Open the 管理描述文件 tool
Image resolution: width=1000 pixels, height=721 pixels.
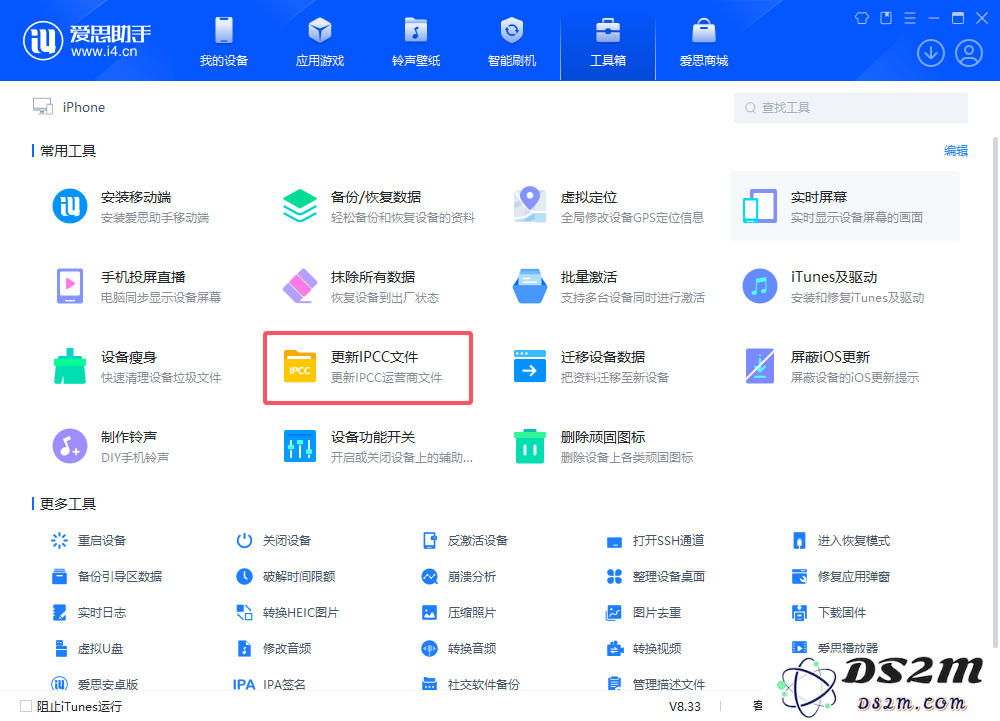pos(656,684)
